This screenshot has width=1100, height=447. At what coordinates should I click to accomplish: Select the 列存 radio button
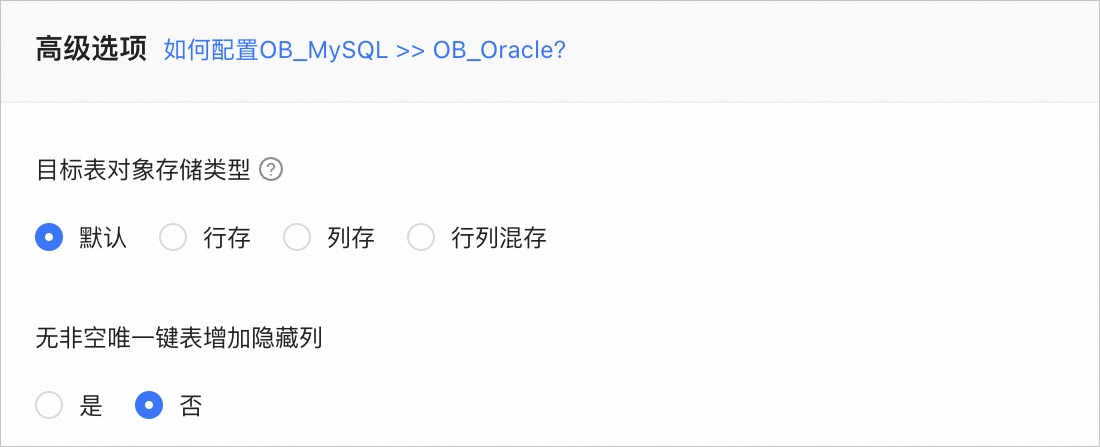click(x=297, y=238)
